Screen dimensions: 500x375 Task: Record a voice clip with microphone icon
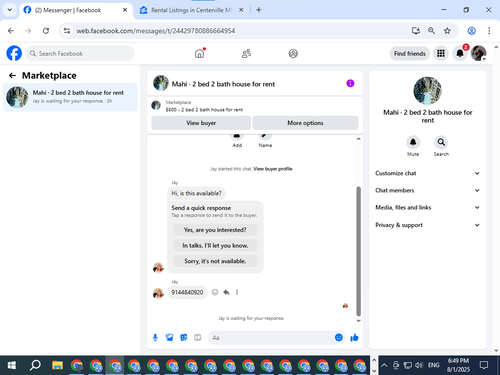(x=155, y=338)
